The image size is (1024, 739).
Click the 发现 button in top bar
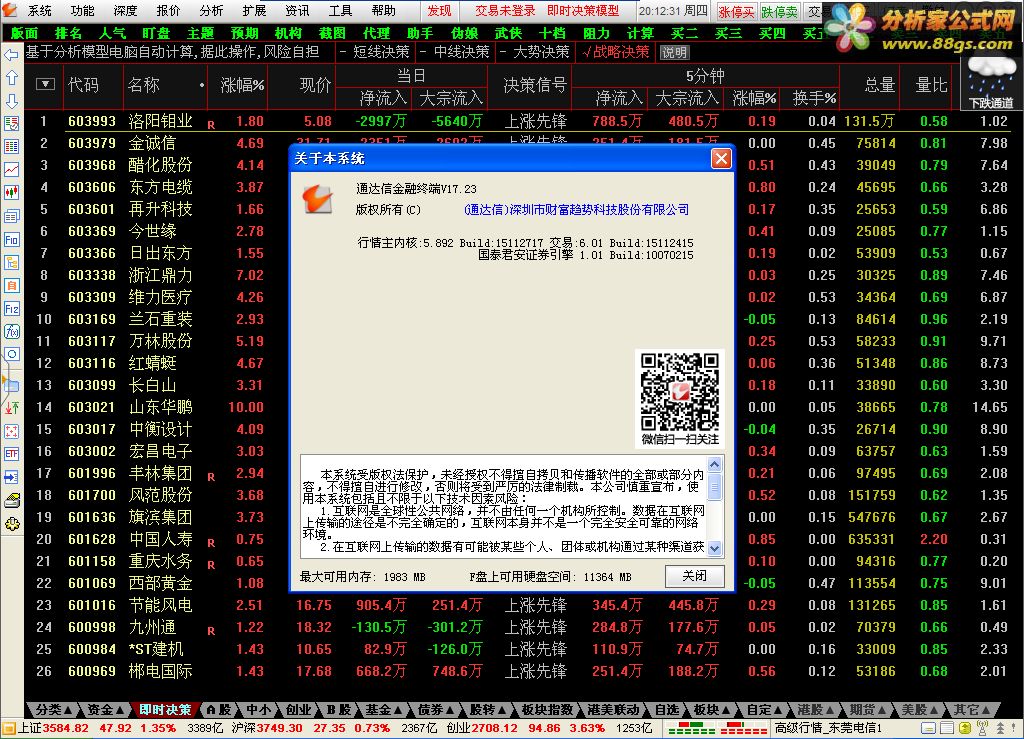tap(439, 10)
